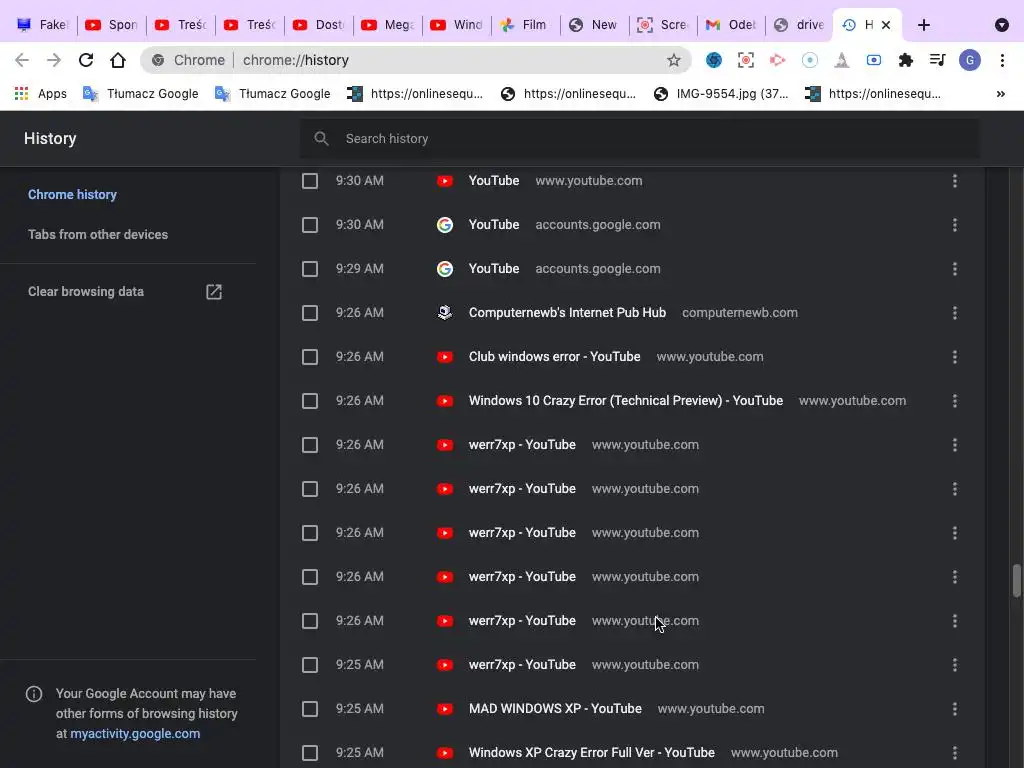Focus the Search history field

pyautogui.click(x=640, y=138)
